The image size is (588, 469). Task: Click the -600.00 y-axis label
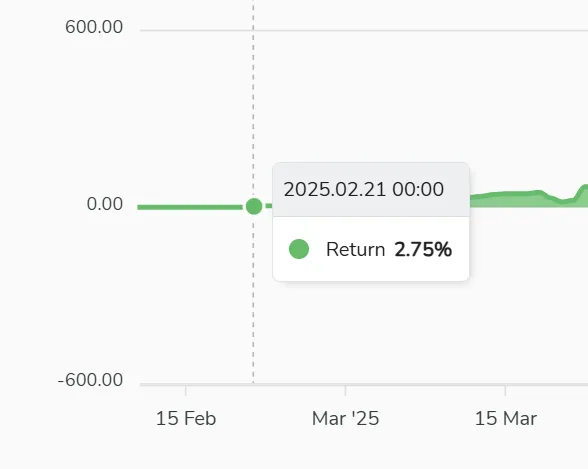[90, 380]
